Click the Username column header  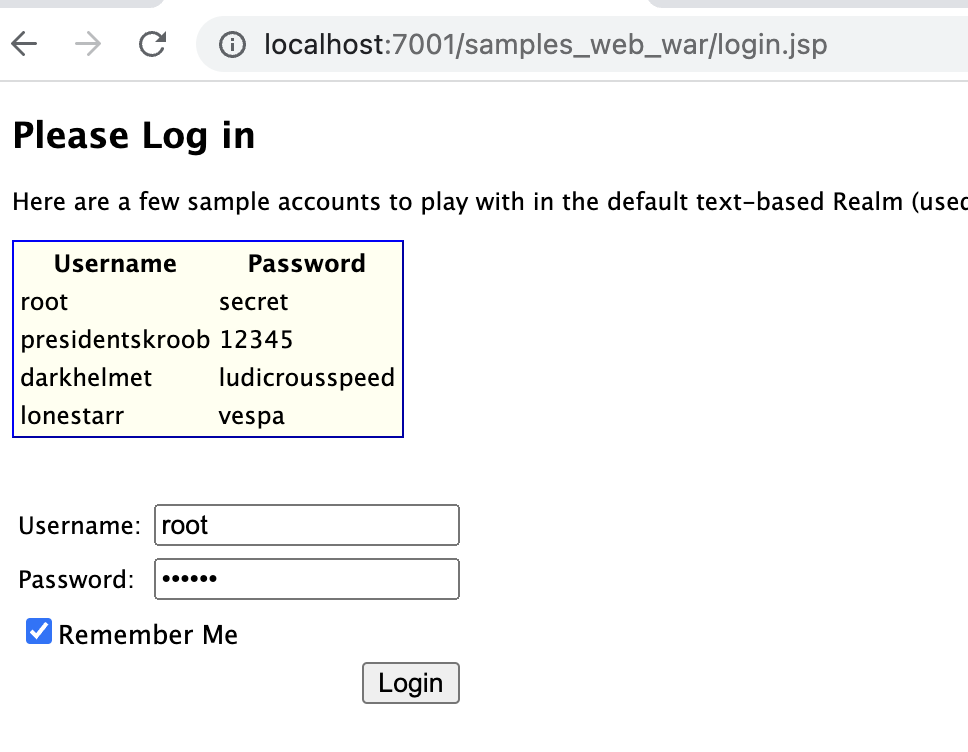tap(115, 263)
